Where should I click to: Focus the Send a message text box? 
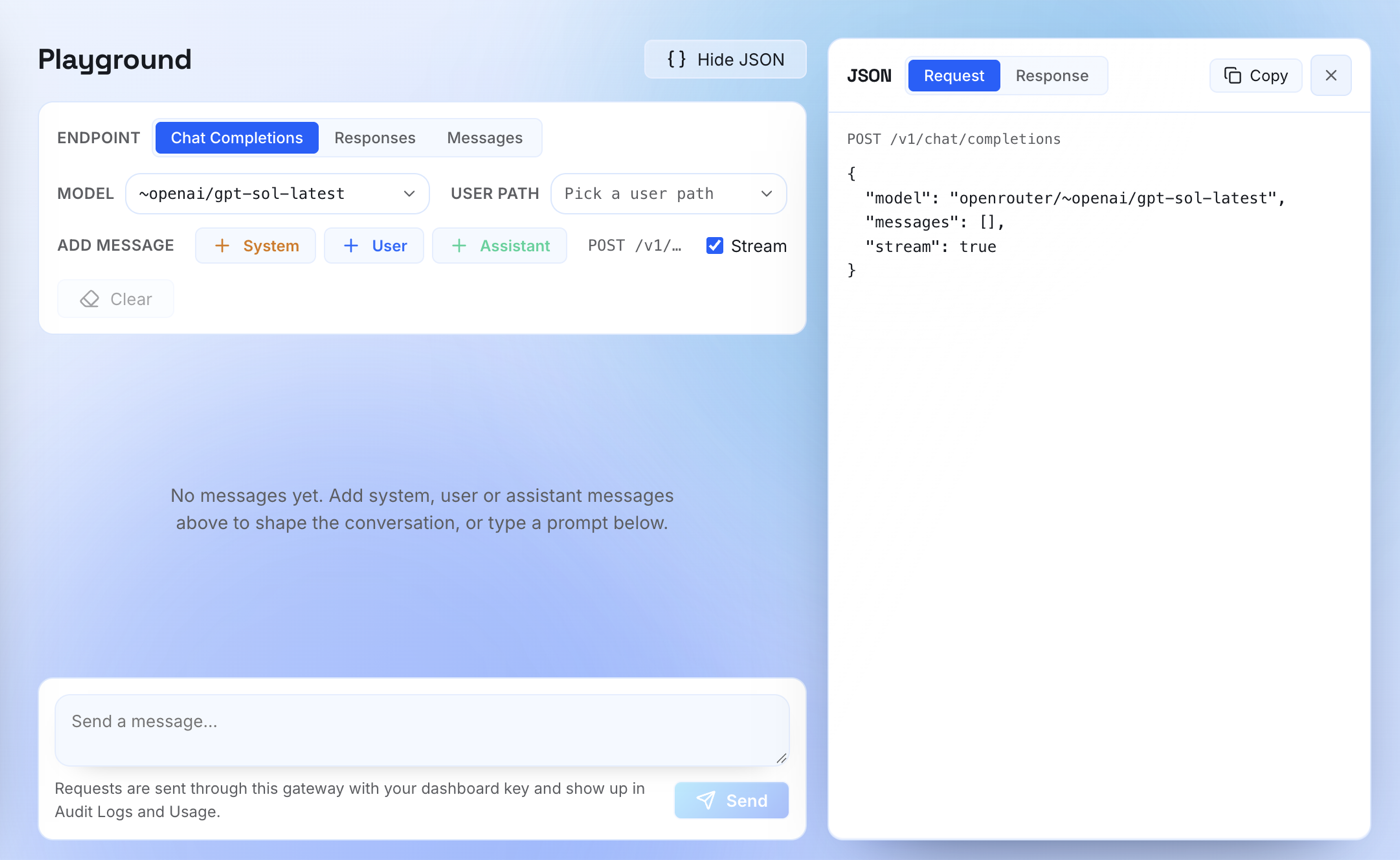[422, 731]
